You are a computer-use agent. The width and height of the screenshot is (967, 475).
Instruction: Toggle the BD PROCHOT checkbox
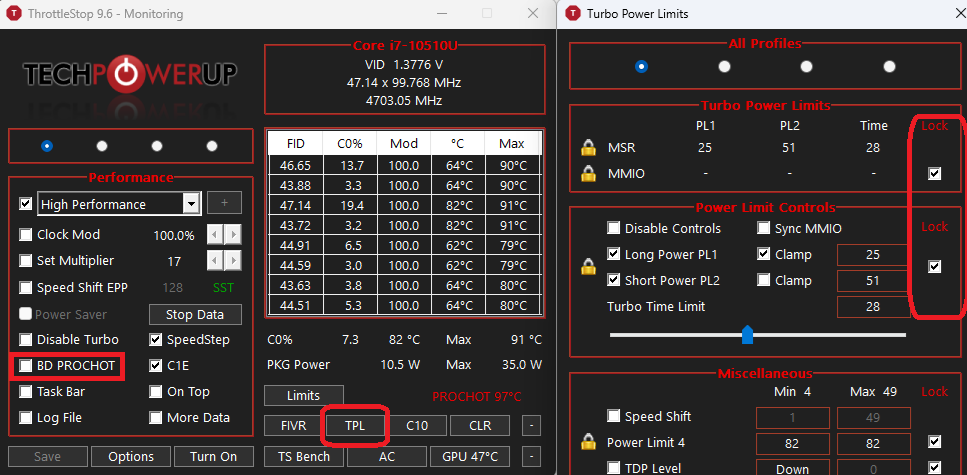pos(25,366)
